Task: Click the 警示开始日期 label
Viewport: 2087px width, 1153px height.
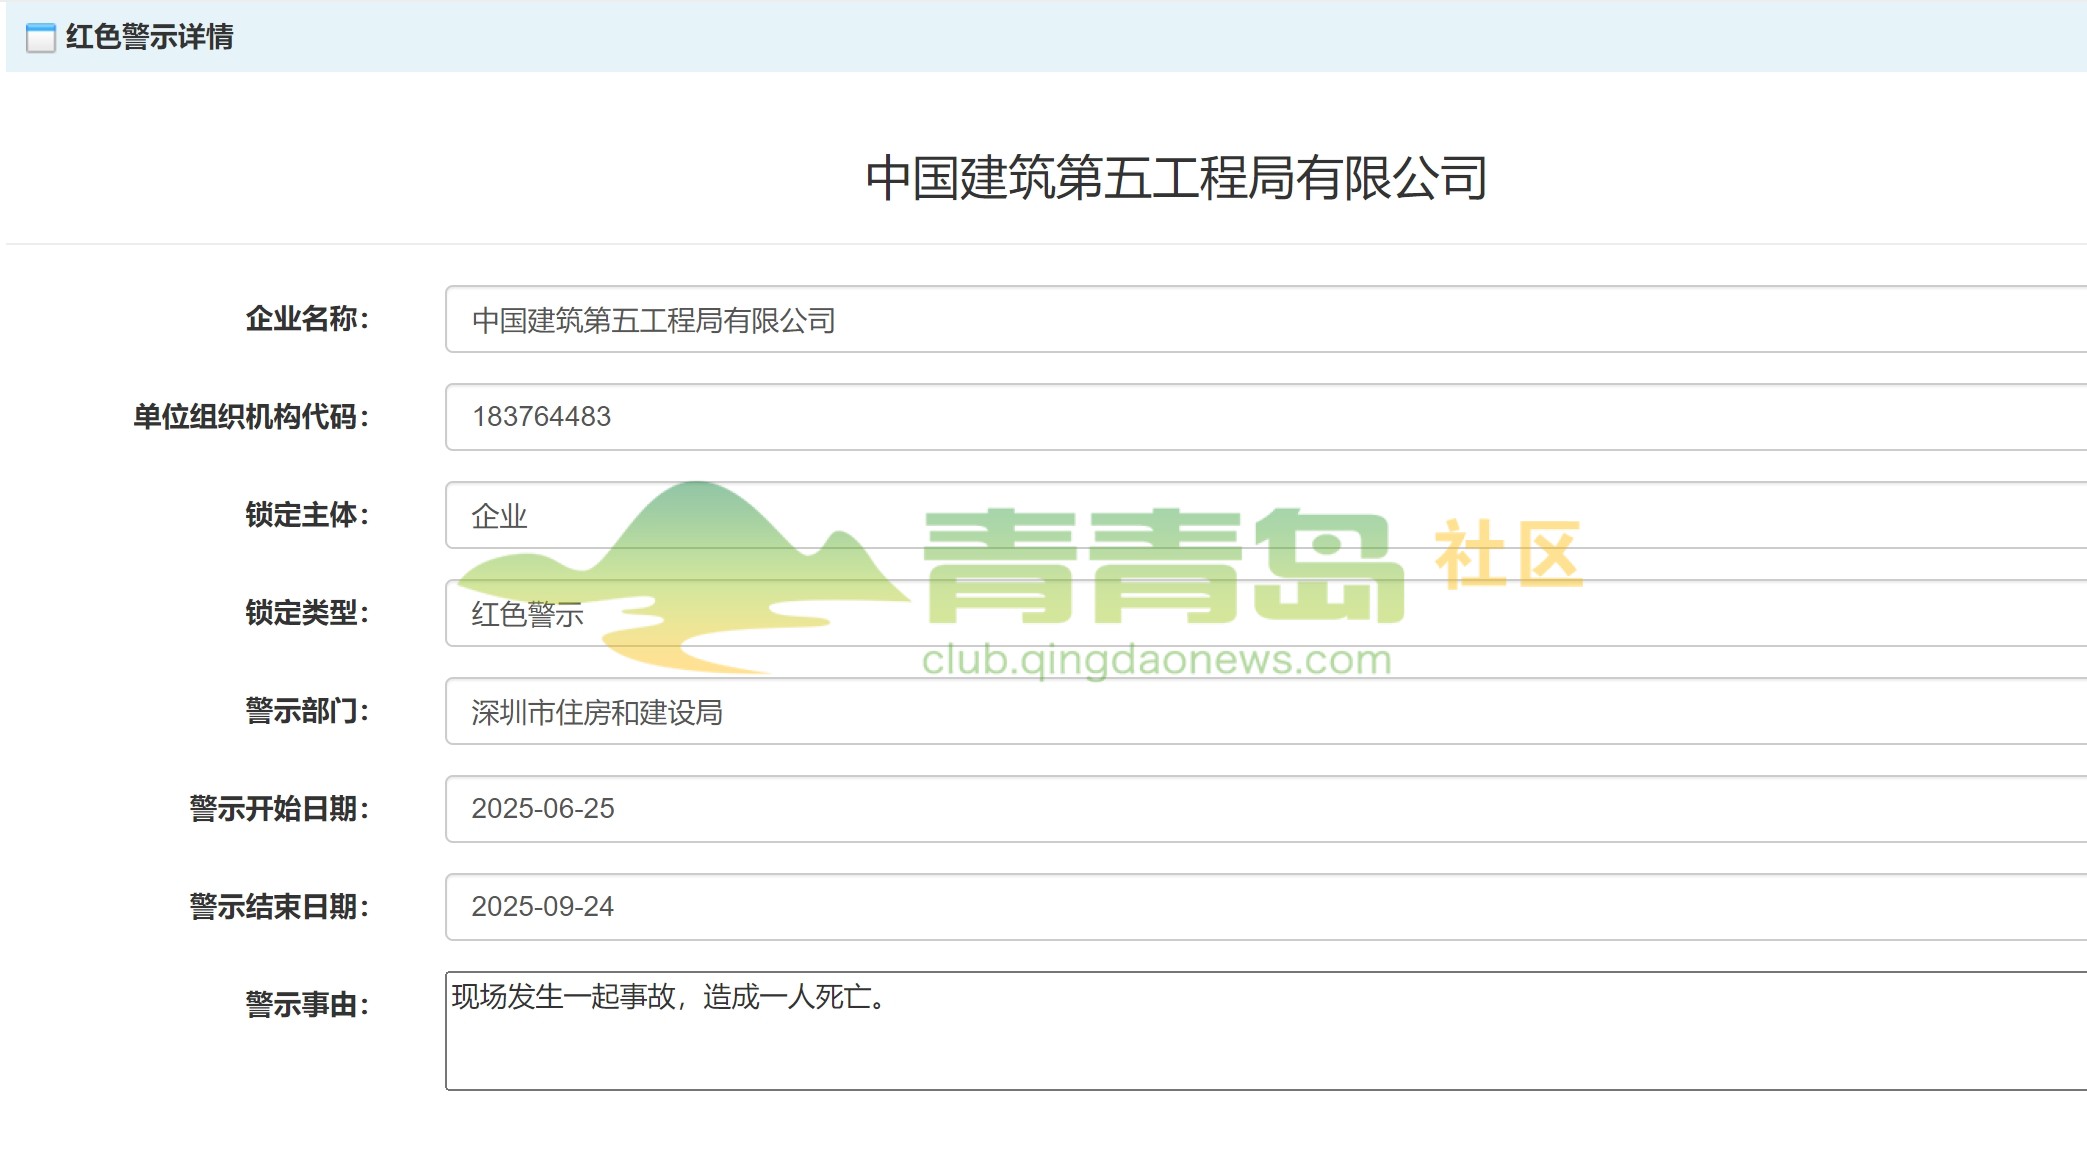Action: click(x=280, y=809)
